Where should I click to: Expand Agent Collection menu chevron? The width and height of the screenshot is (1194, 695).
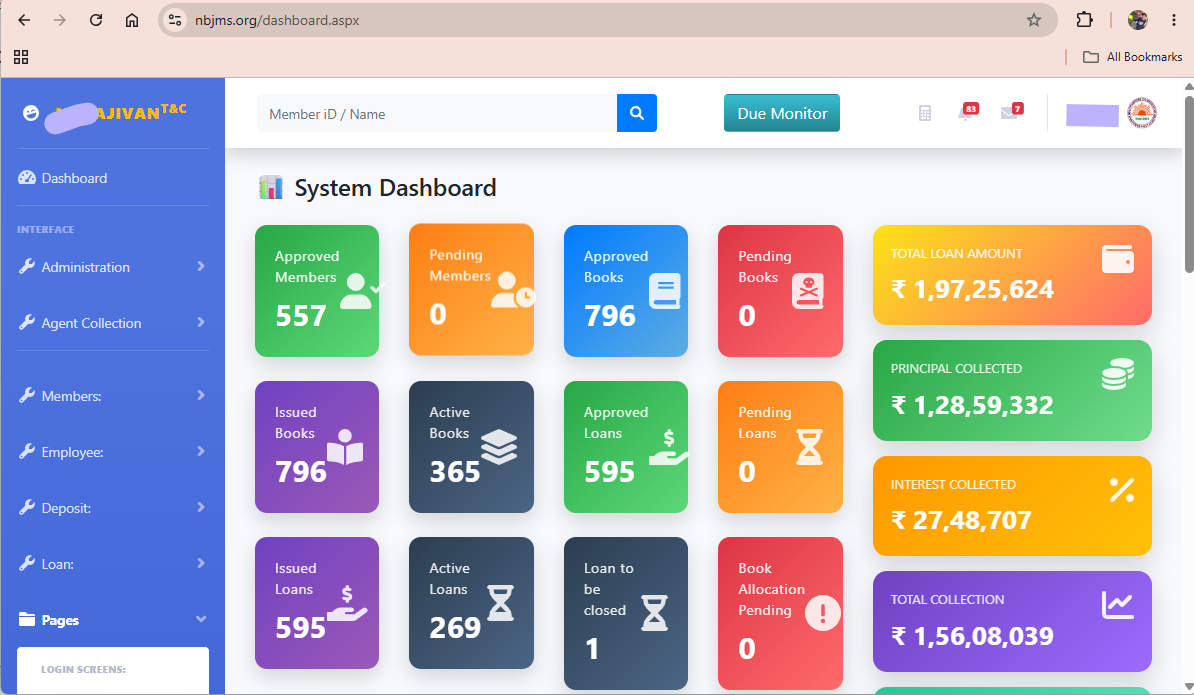click(x=201, y=323)
